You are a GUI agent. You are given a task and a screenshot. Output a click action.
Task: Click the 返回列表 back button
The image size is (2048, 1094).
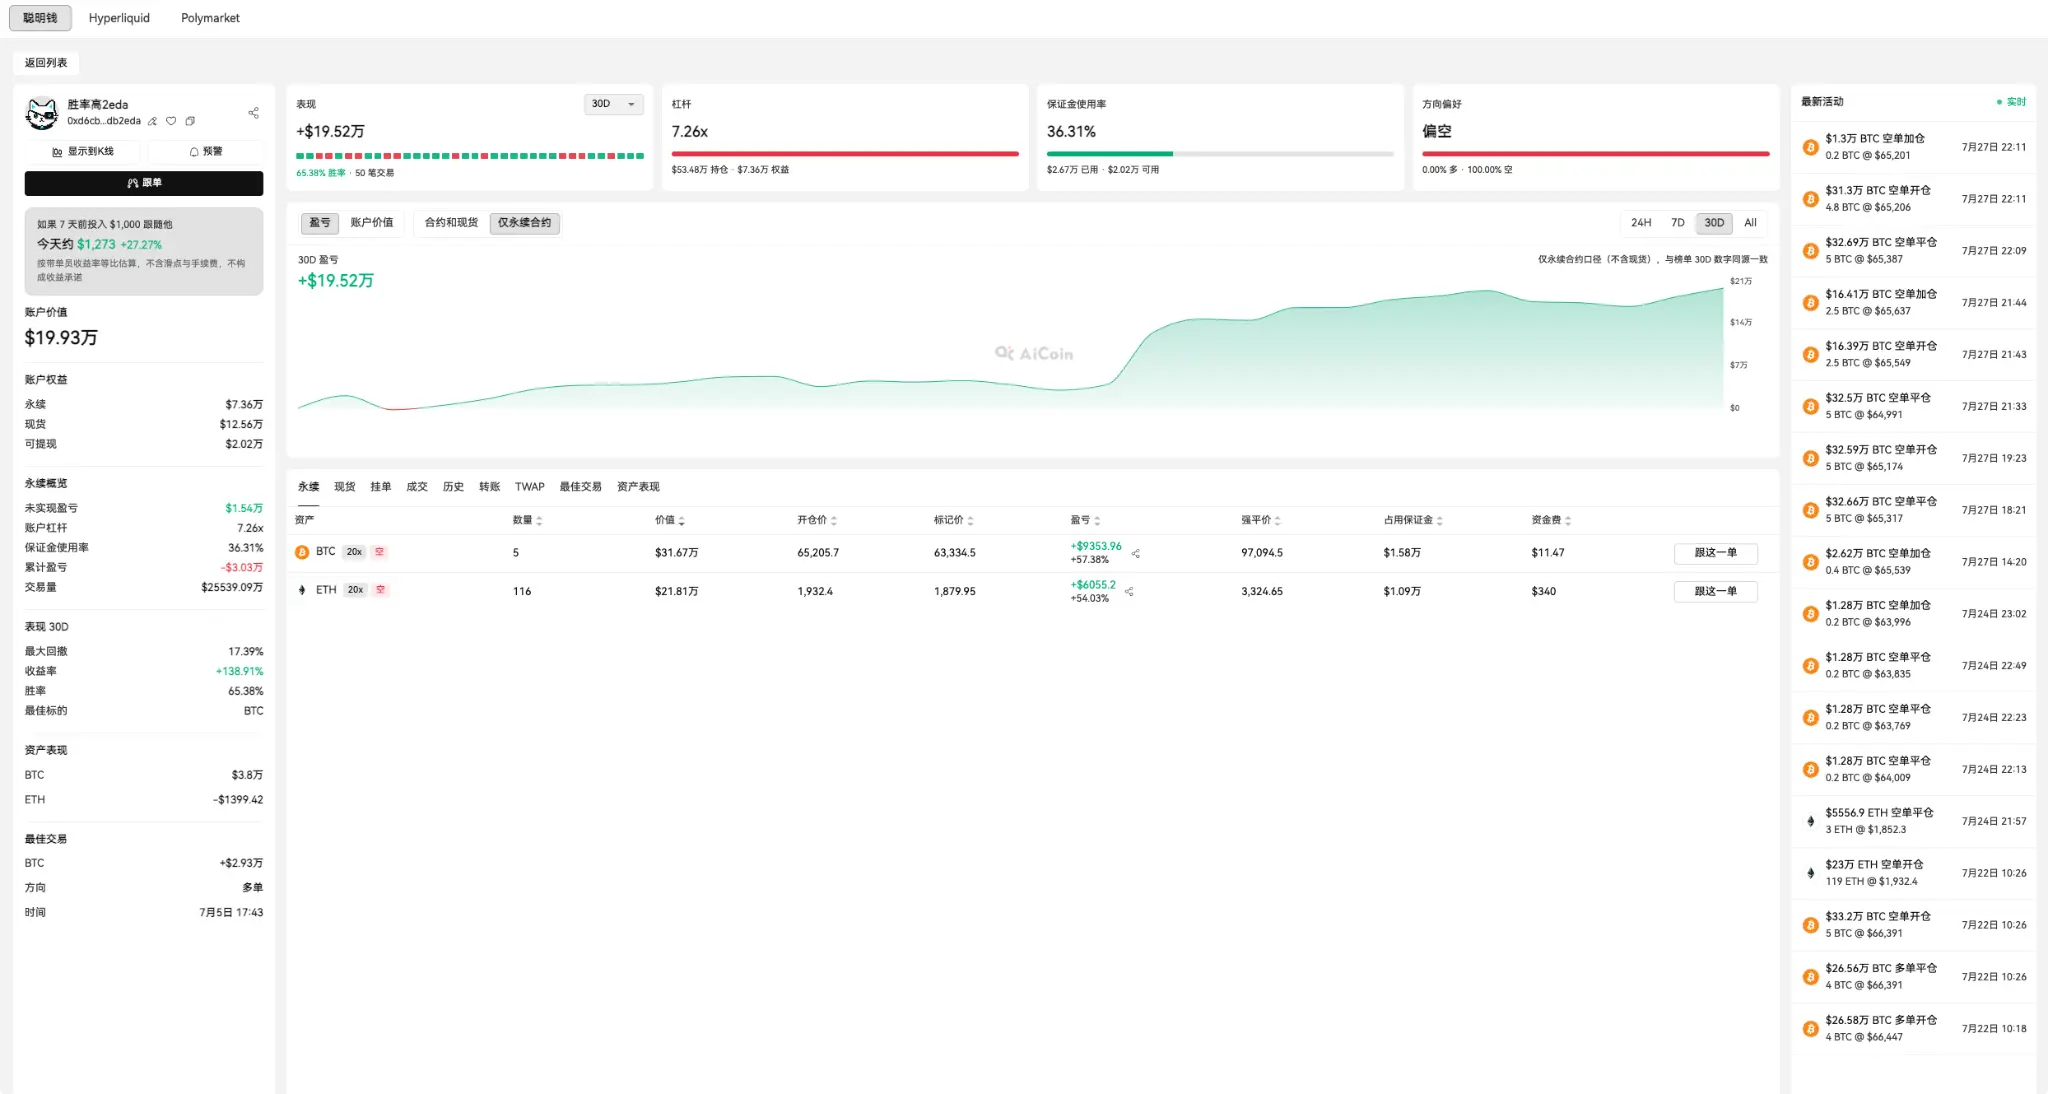tap(46, 63)
